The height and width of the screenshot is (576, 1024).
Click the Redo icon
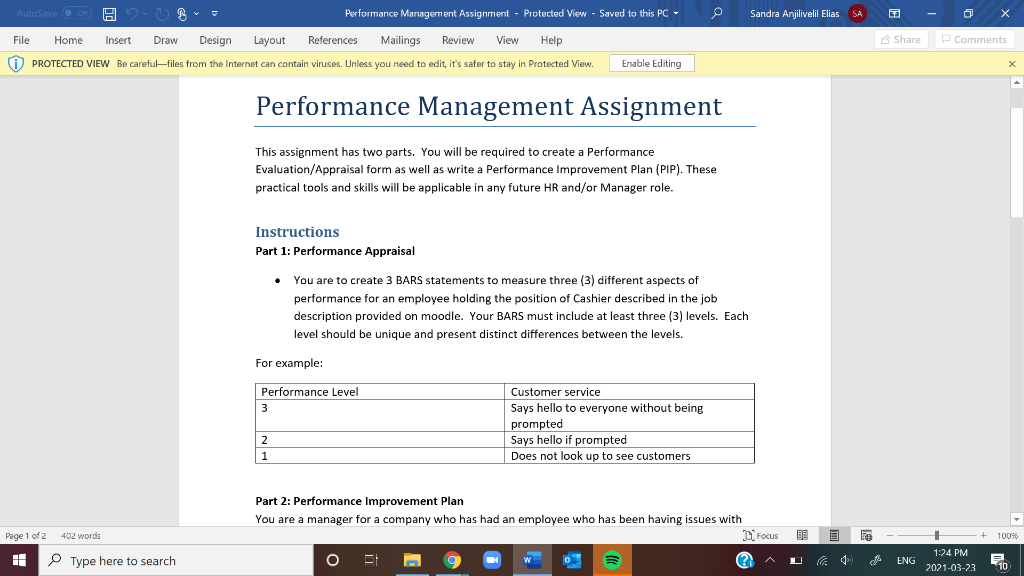point(163,13)
